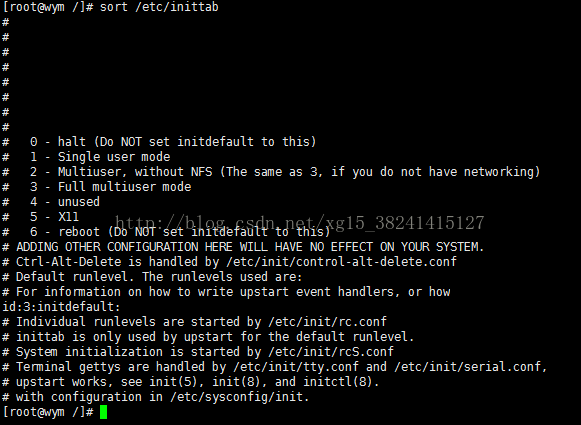Click the 'sort /etc/inittab' command text
The height and width of the screenshot is (425, 581).
(x=159, y=7)
